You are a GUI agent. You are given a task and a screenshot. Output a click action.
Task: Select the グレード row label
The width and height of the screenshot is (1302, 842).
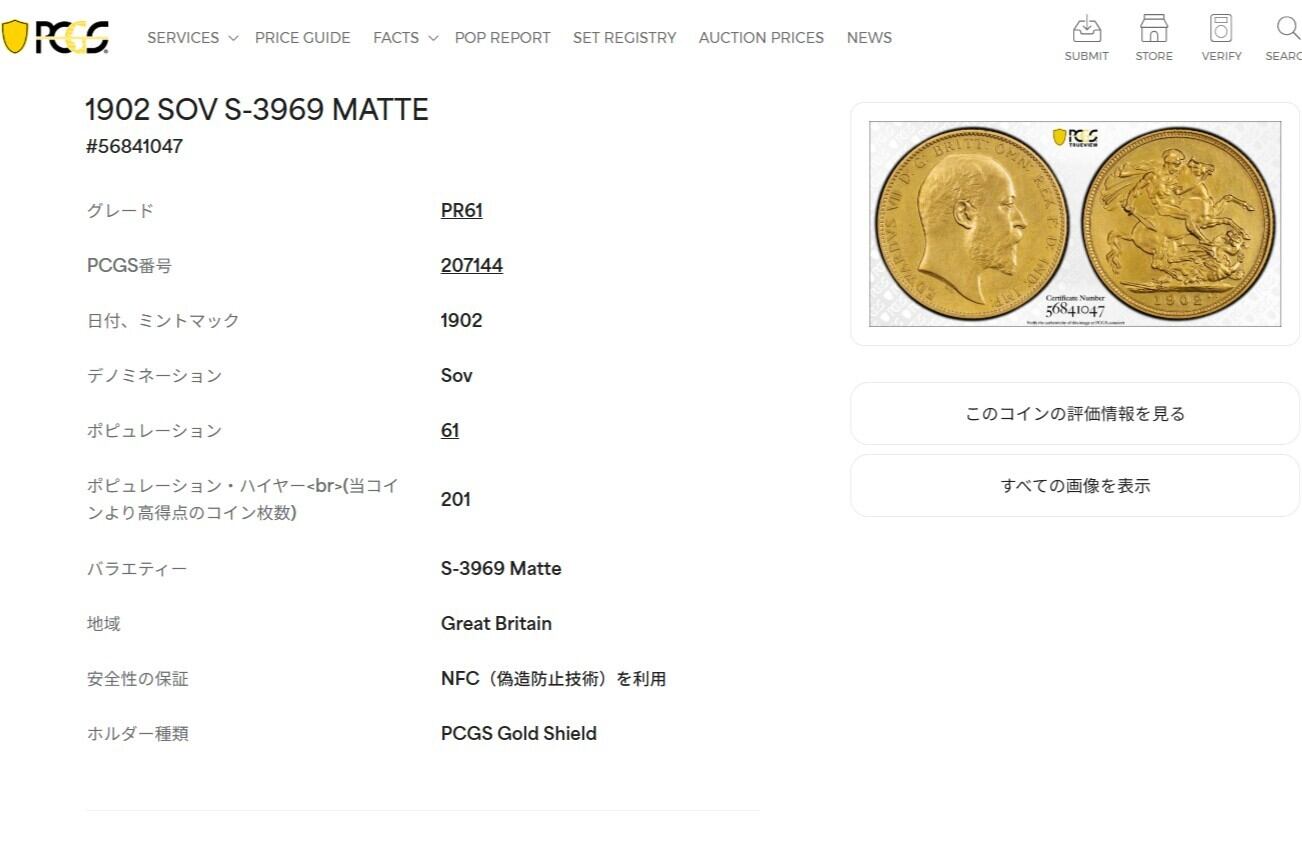(121, 210)
